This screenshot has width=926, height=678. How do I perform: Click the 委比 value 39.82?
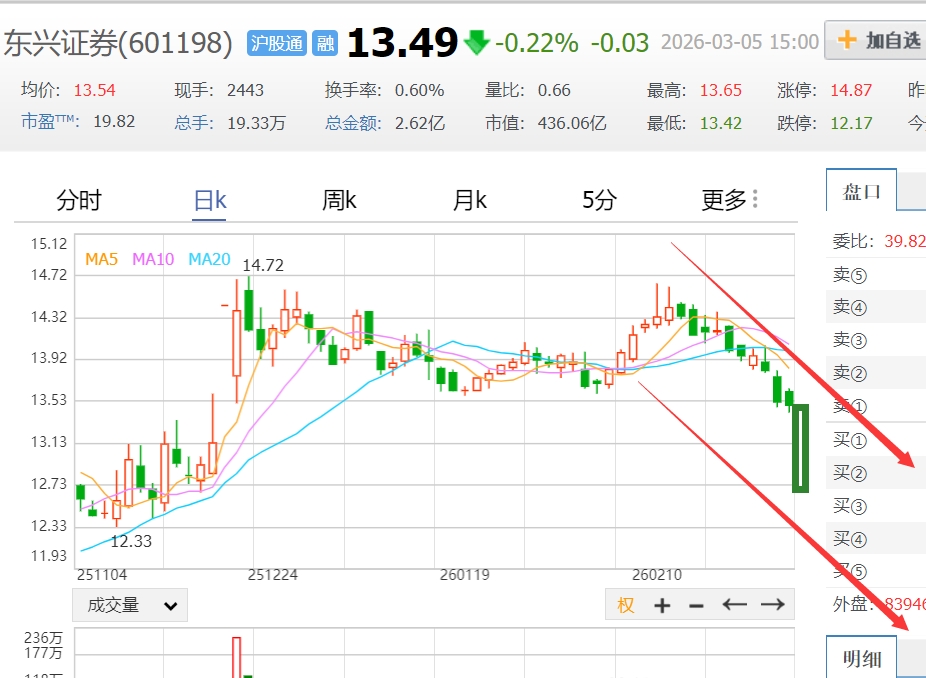[x=905, y=241]
